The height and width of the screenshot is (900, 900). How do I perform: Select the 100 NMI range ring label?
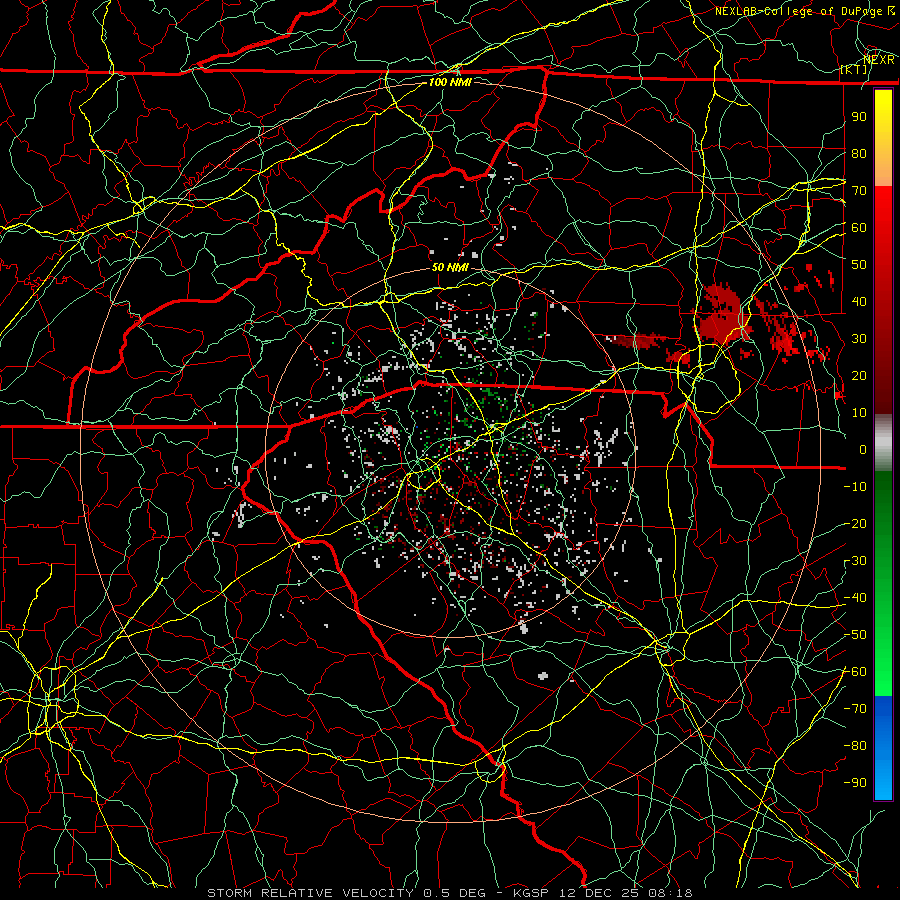(450, 82)
